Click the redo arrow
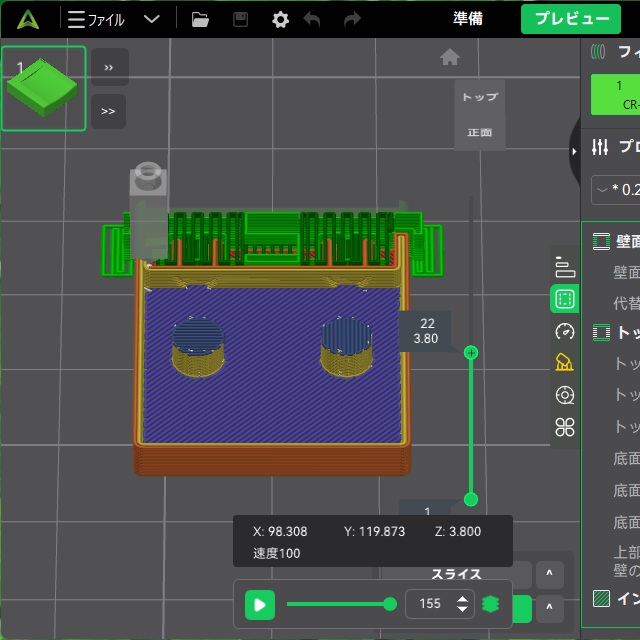This screenshot has height=640, width=640. [352, 19]
